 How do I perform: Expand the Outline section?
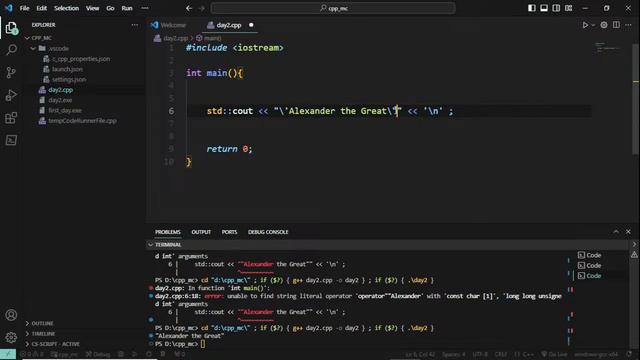(x=42, y=323)
